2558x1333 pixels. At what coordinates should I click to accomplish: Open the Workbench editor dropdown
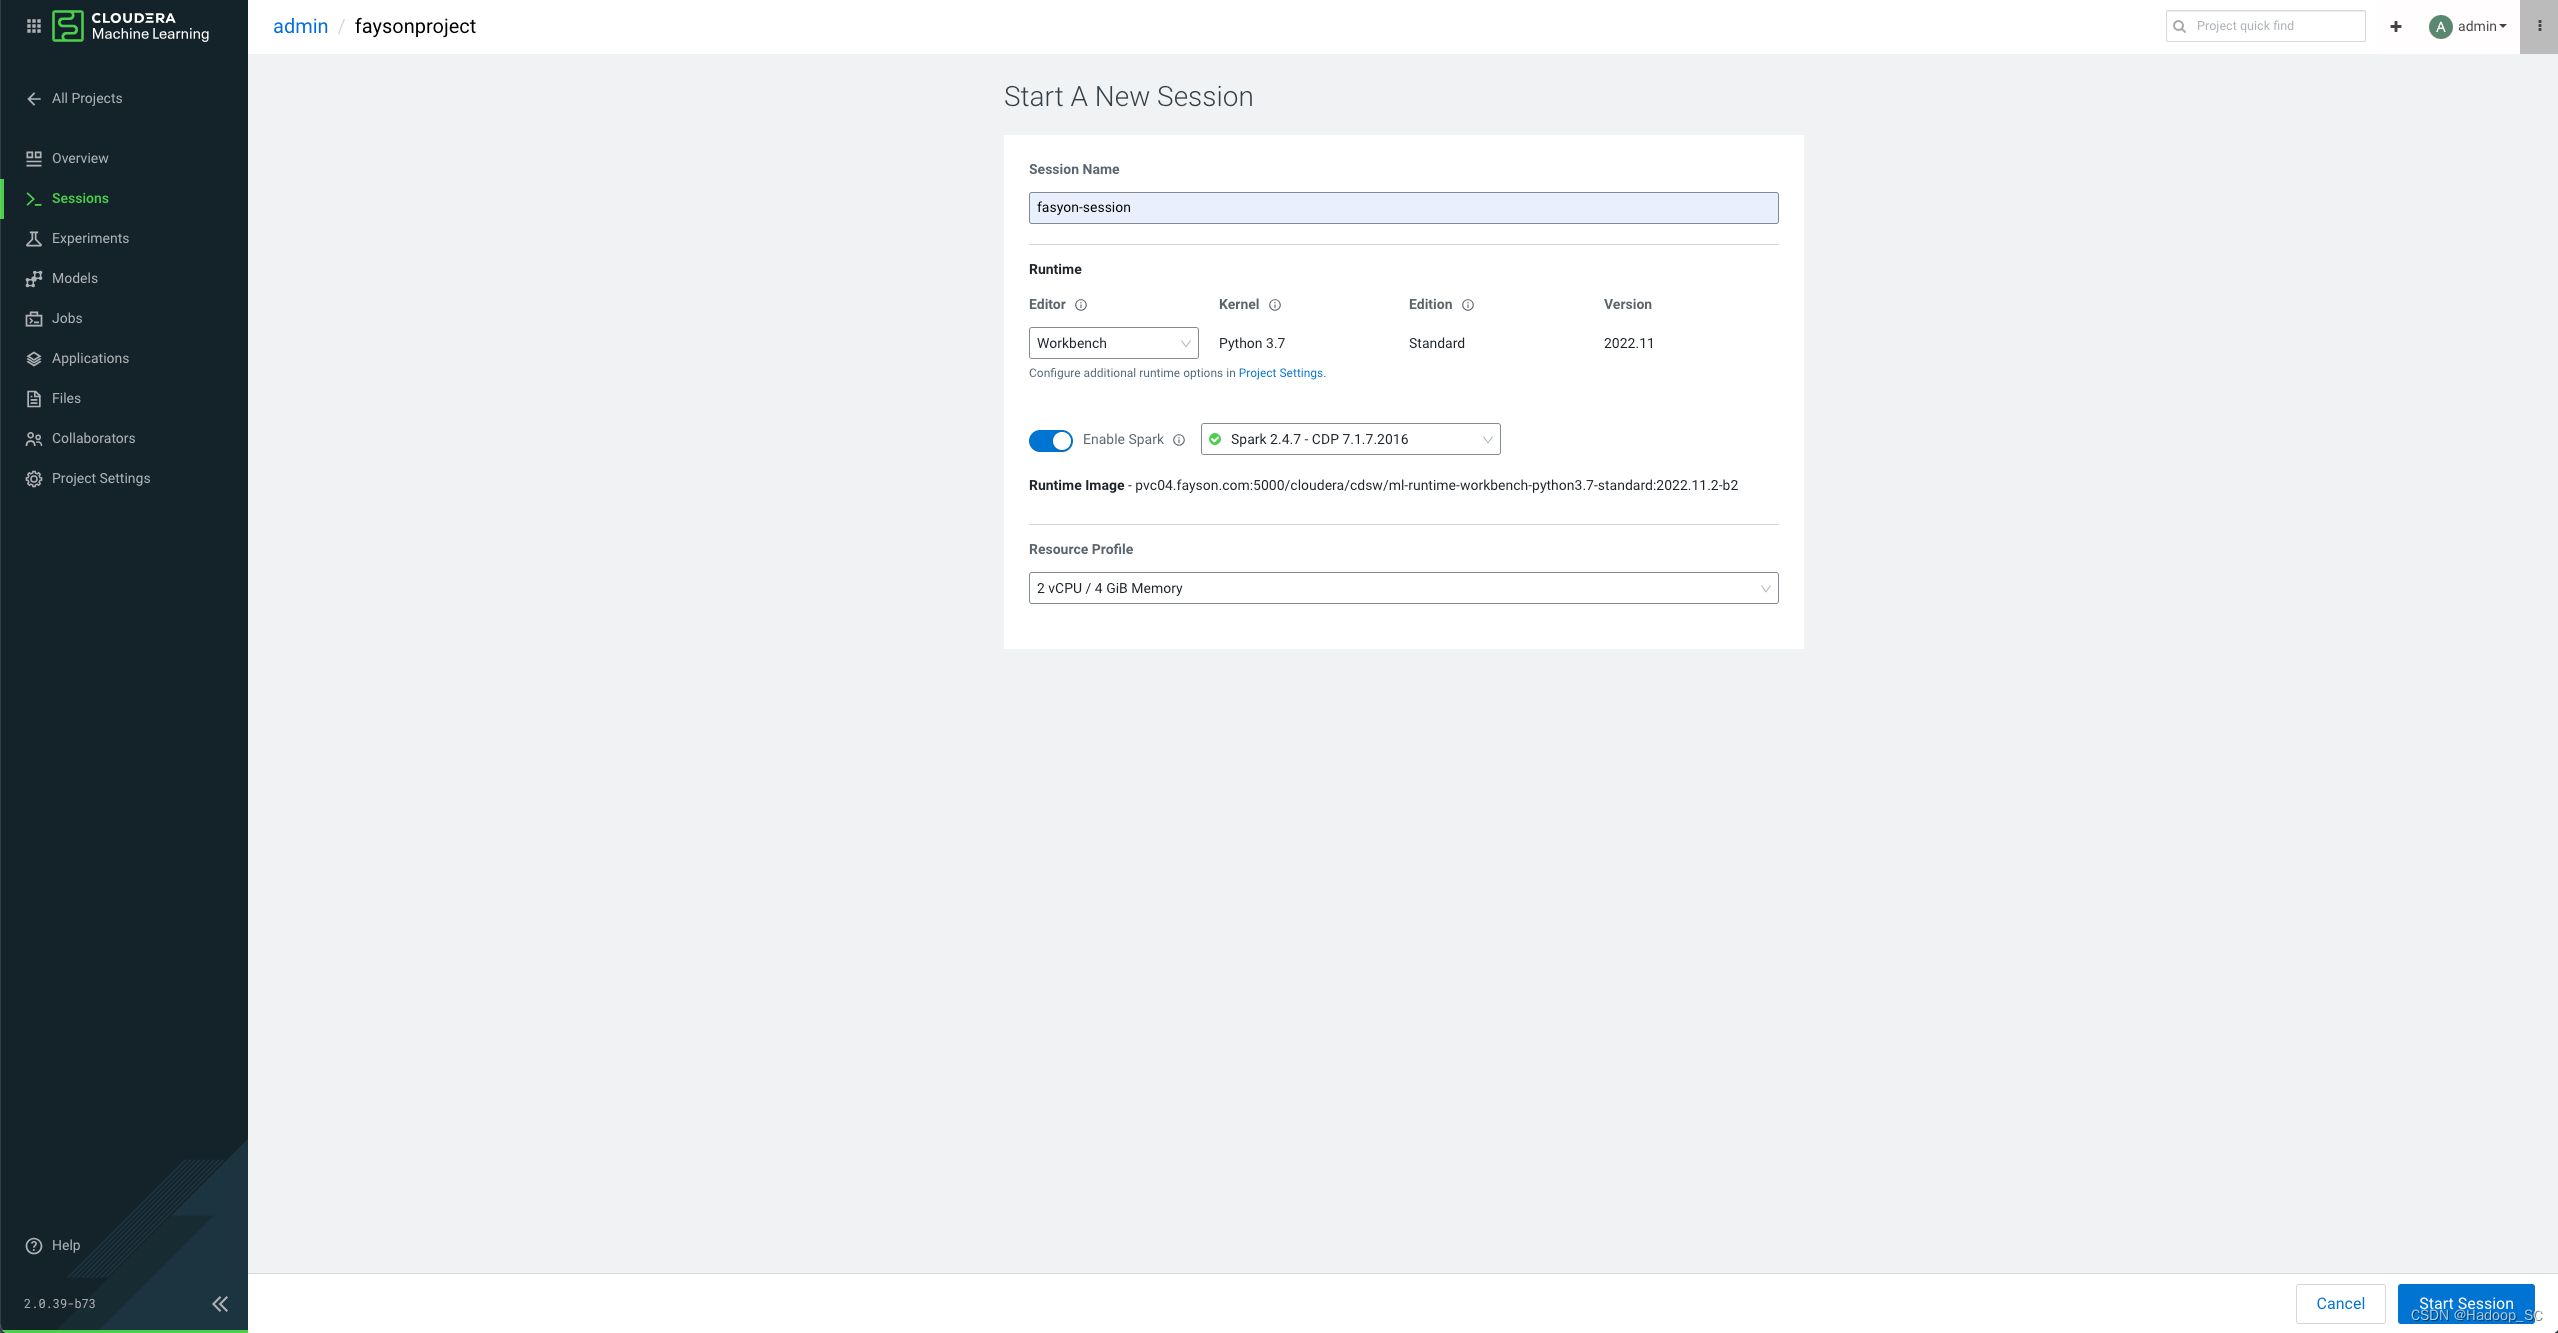(x=1113, y=343)
